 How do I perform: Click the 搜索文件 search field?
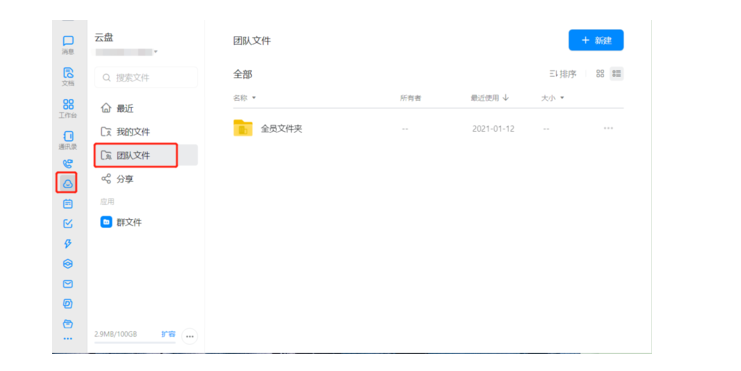point(146,78)
